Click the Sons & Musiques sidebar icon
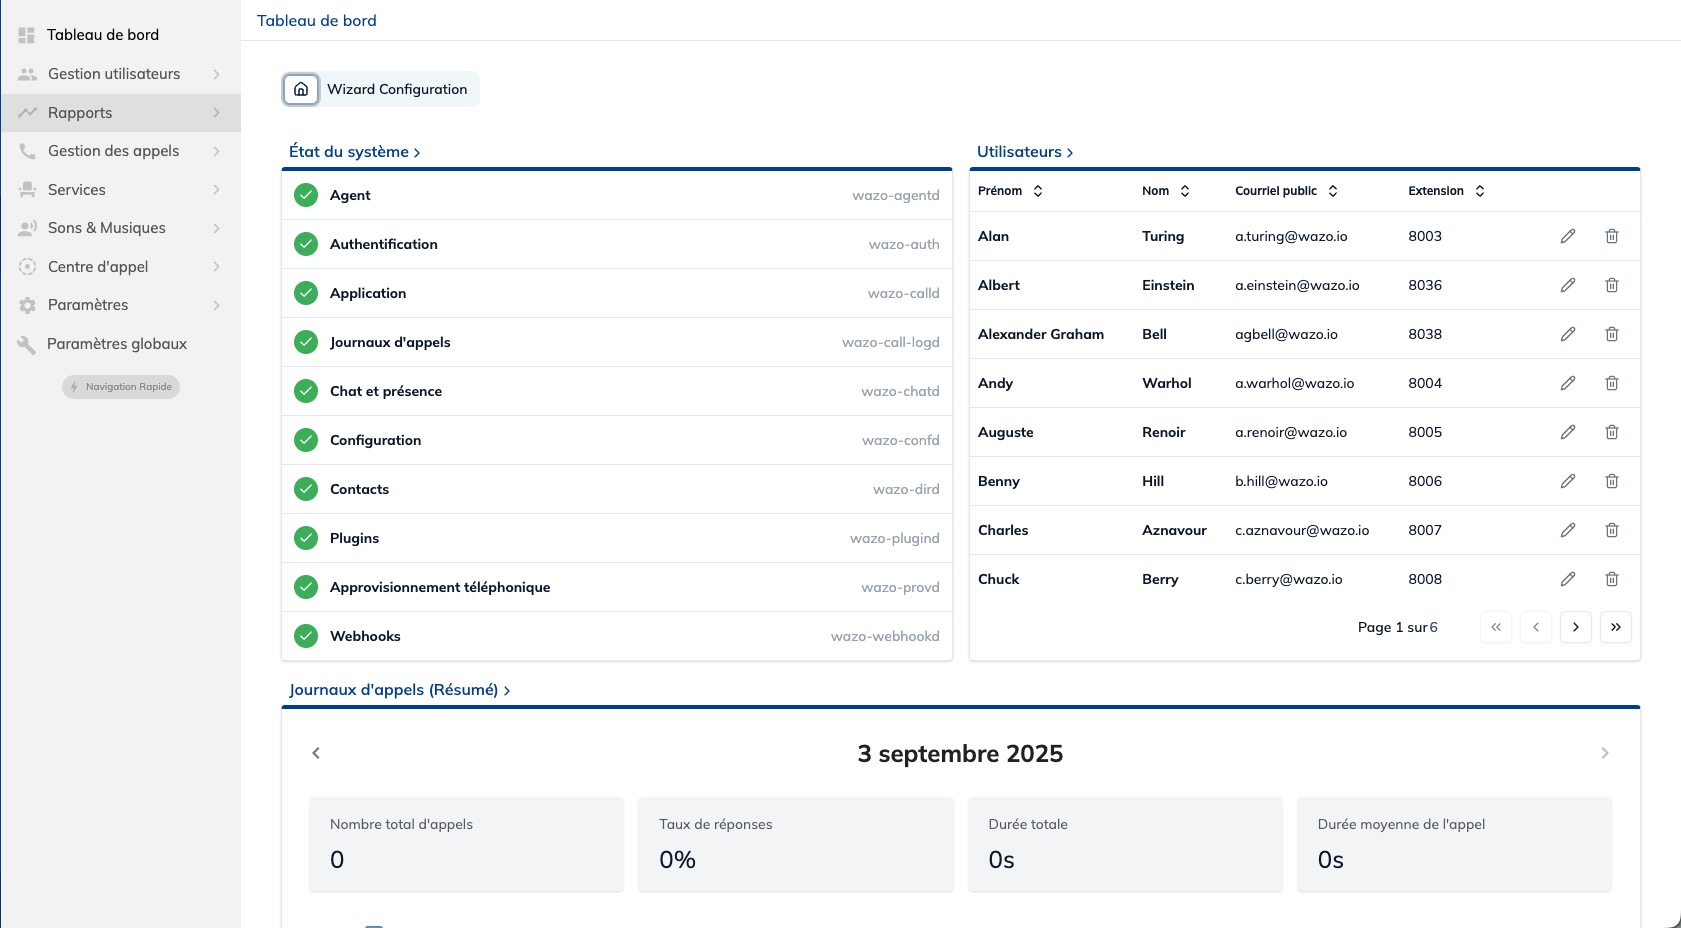 pos(28,228)
